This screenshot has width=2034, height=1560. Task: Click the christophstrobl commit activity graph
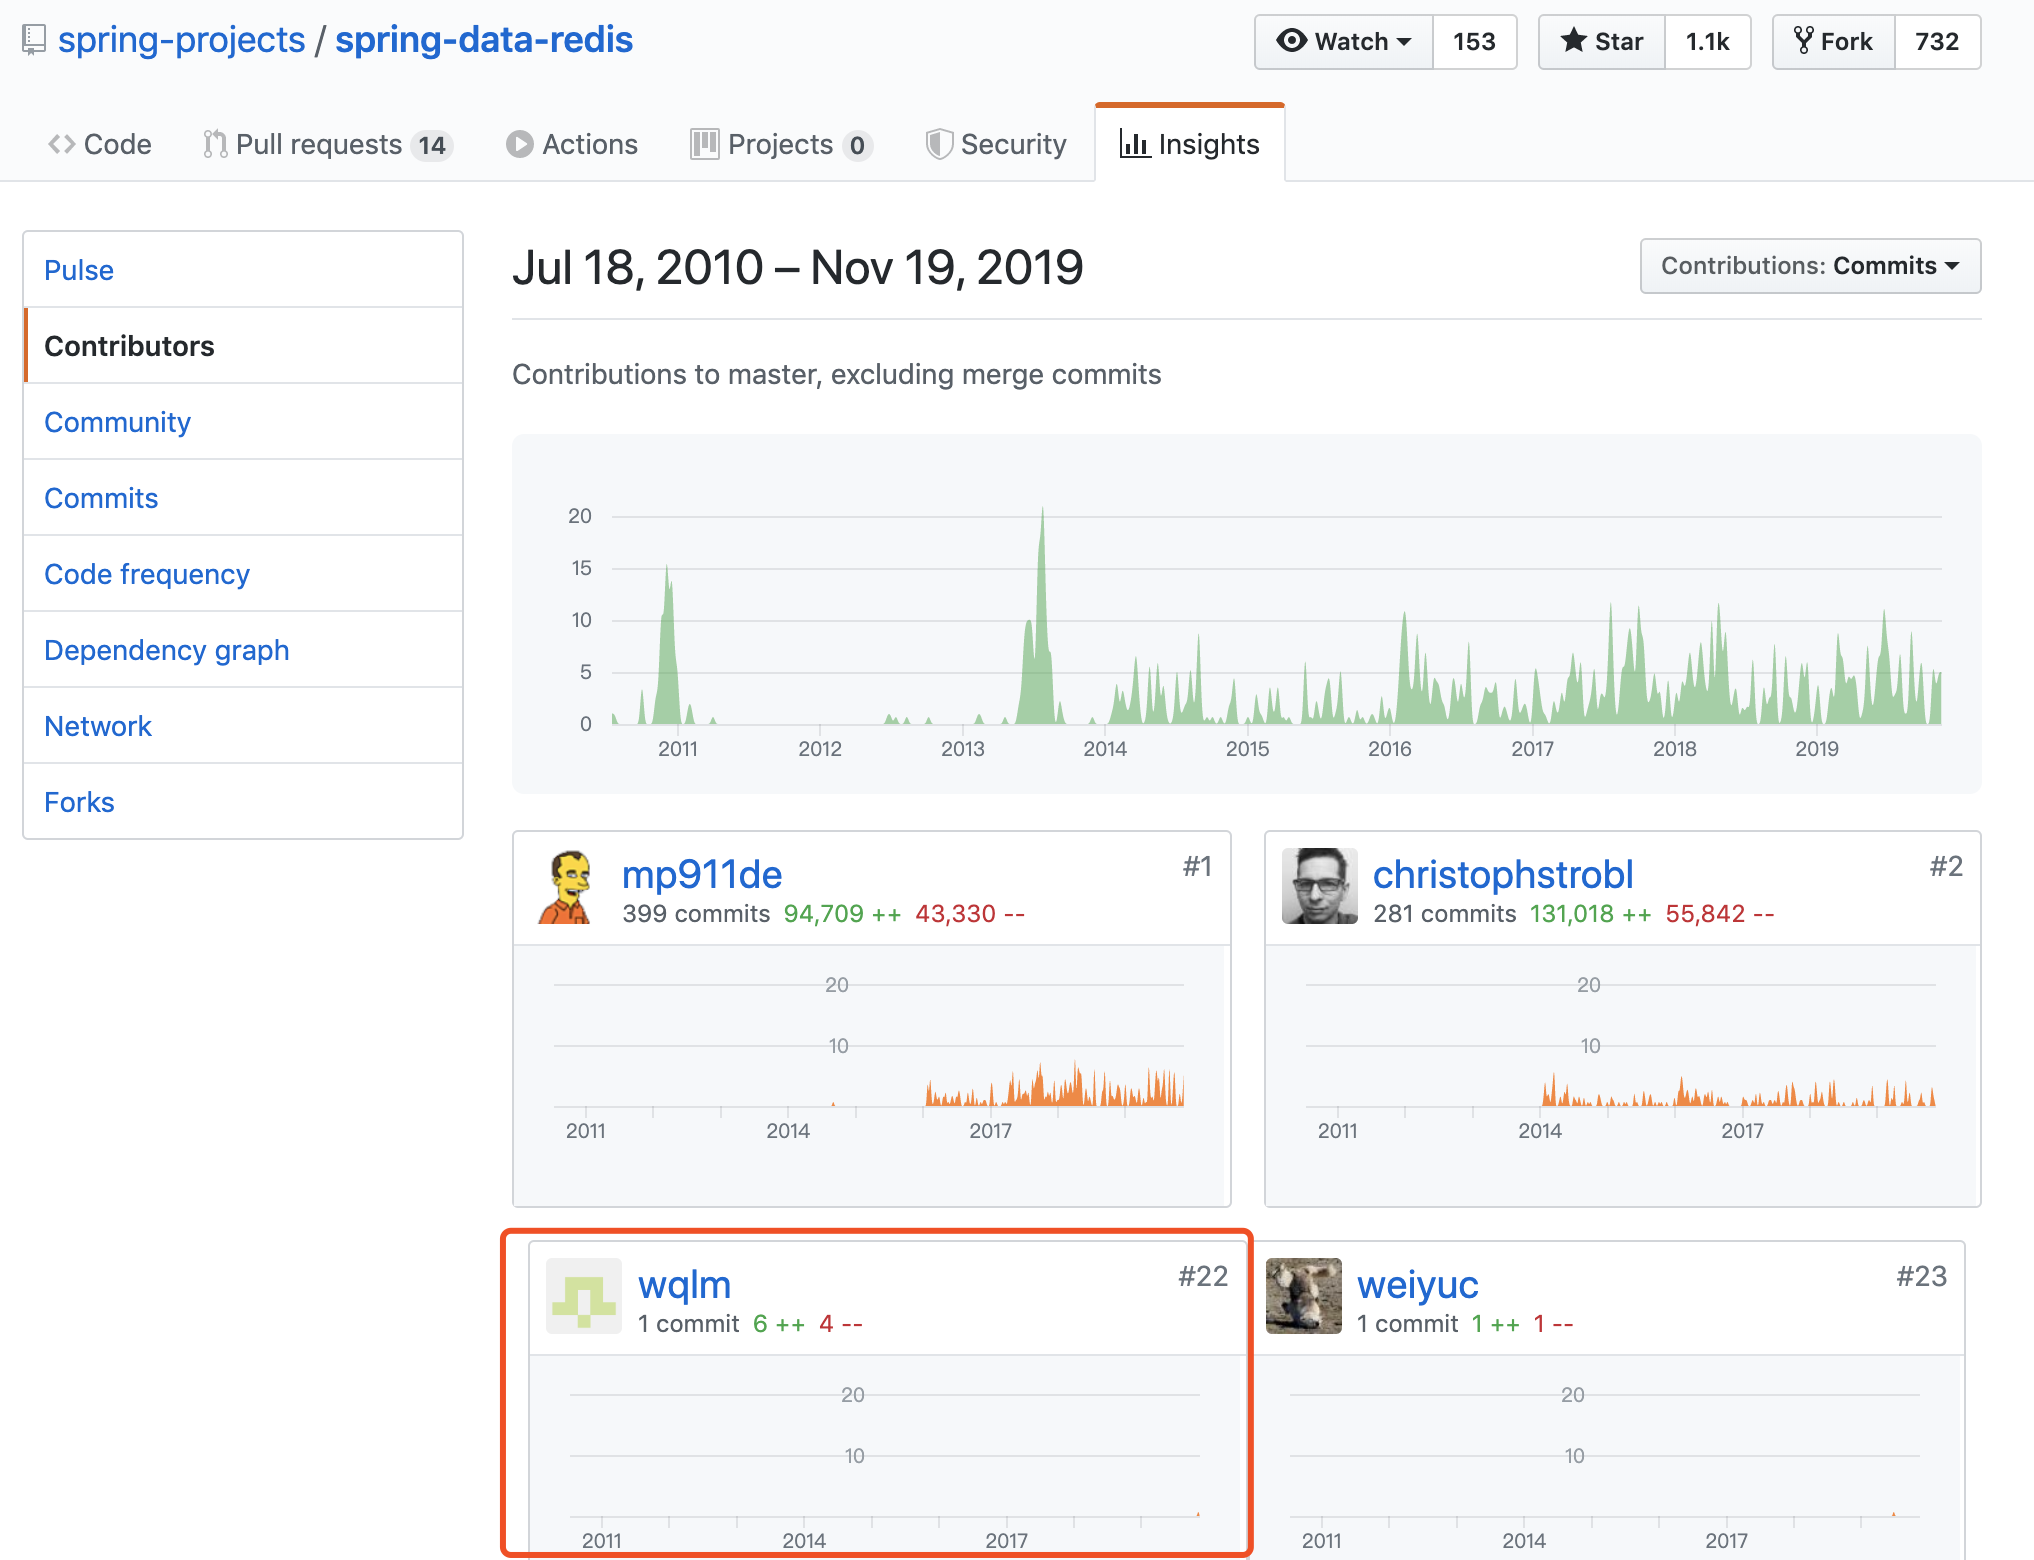pos(1621,1060)
